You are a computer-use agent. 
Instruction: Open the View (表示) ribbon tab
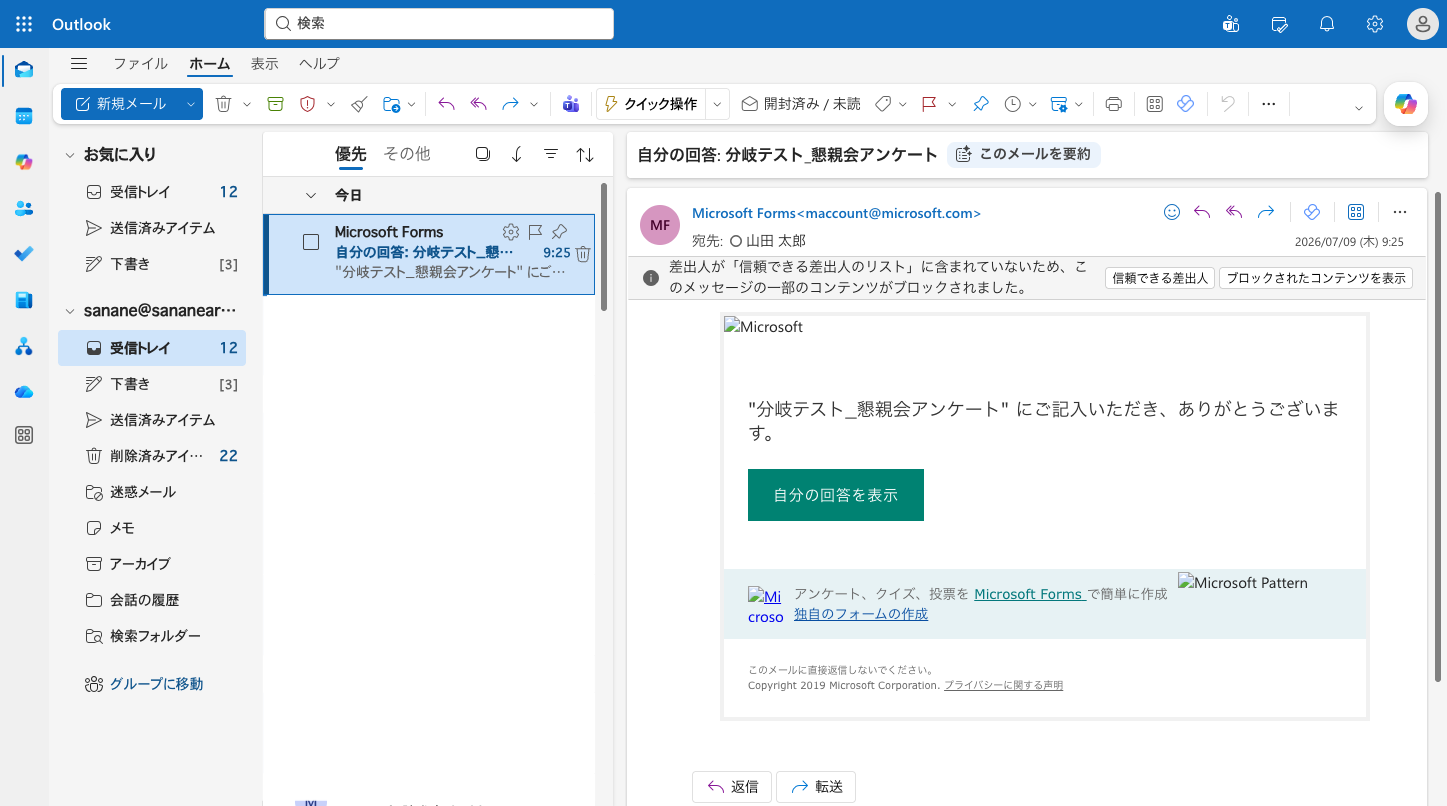(x=265, y=64)
